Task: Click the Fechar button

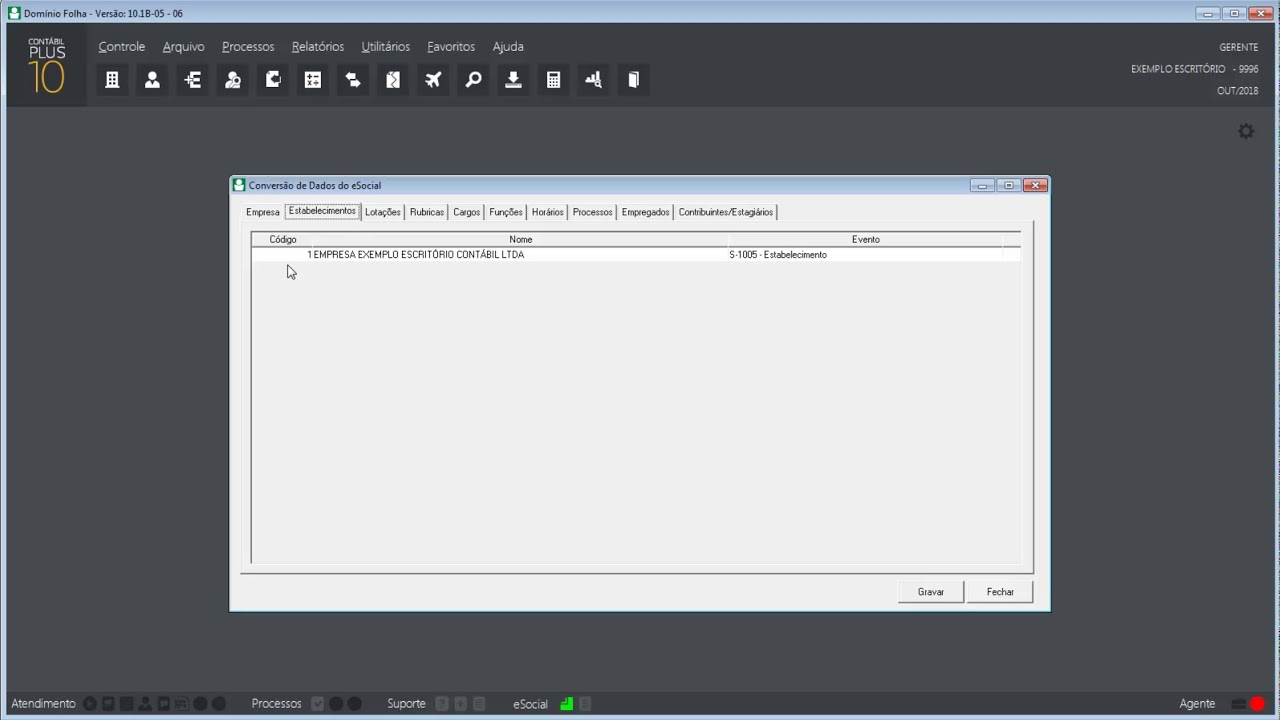Action: [x=1000, y=592]
